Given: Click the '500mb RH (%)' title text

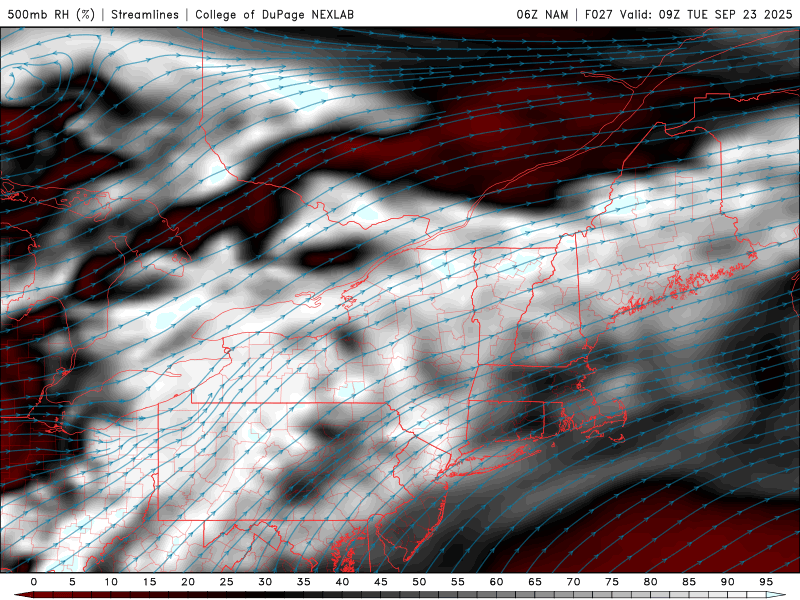Looking at the screenshot, I should tap(51, 14).
